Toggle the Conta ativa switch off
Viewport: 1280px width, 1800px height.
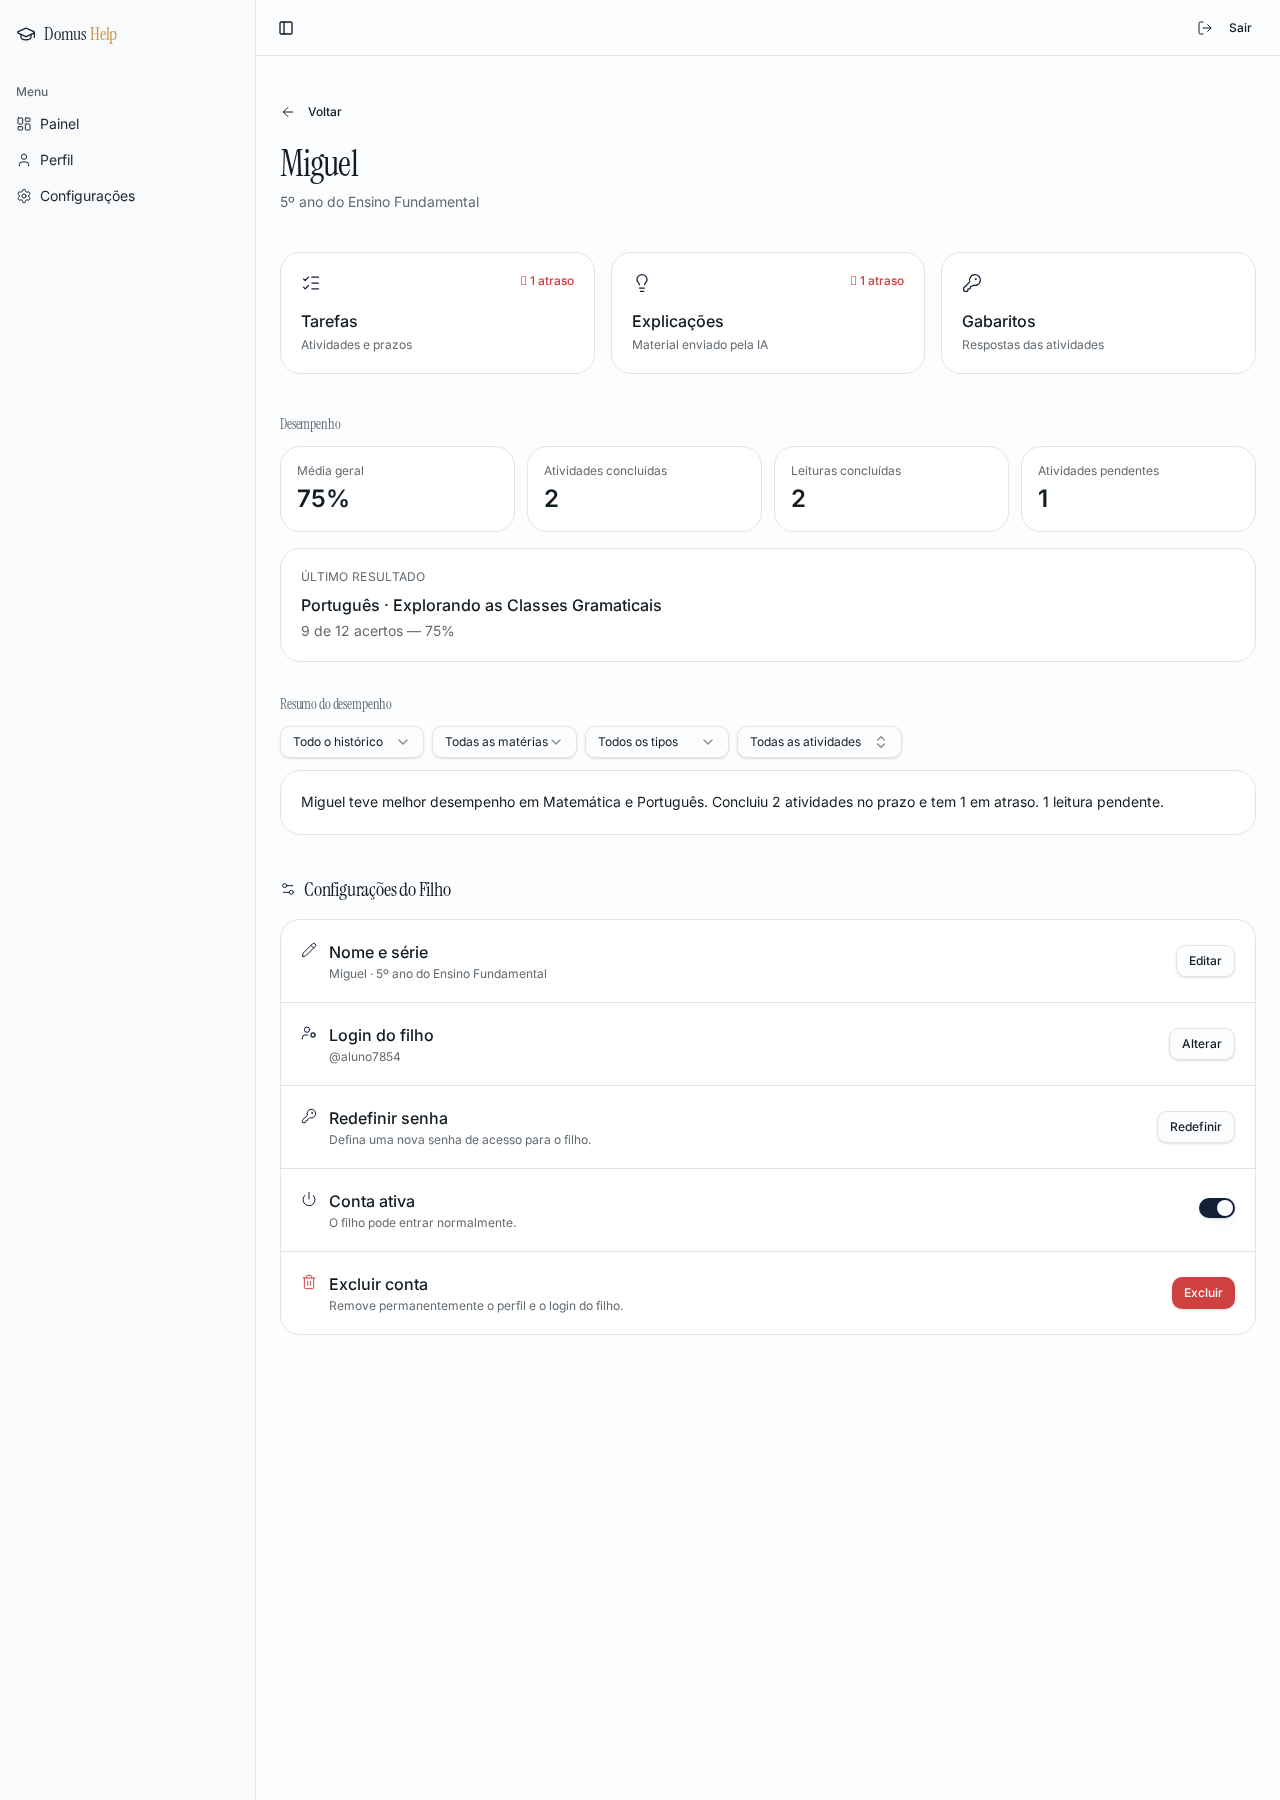[1217, 1208]
